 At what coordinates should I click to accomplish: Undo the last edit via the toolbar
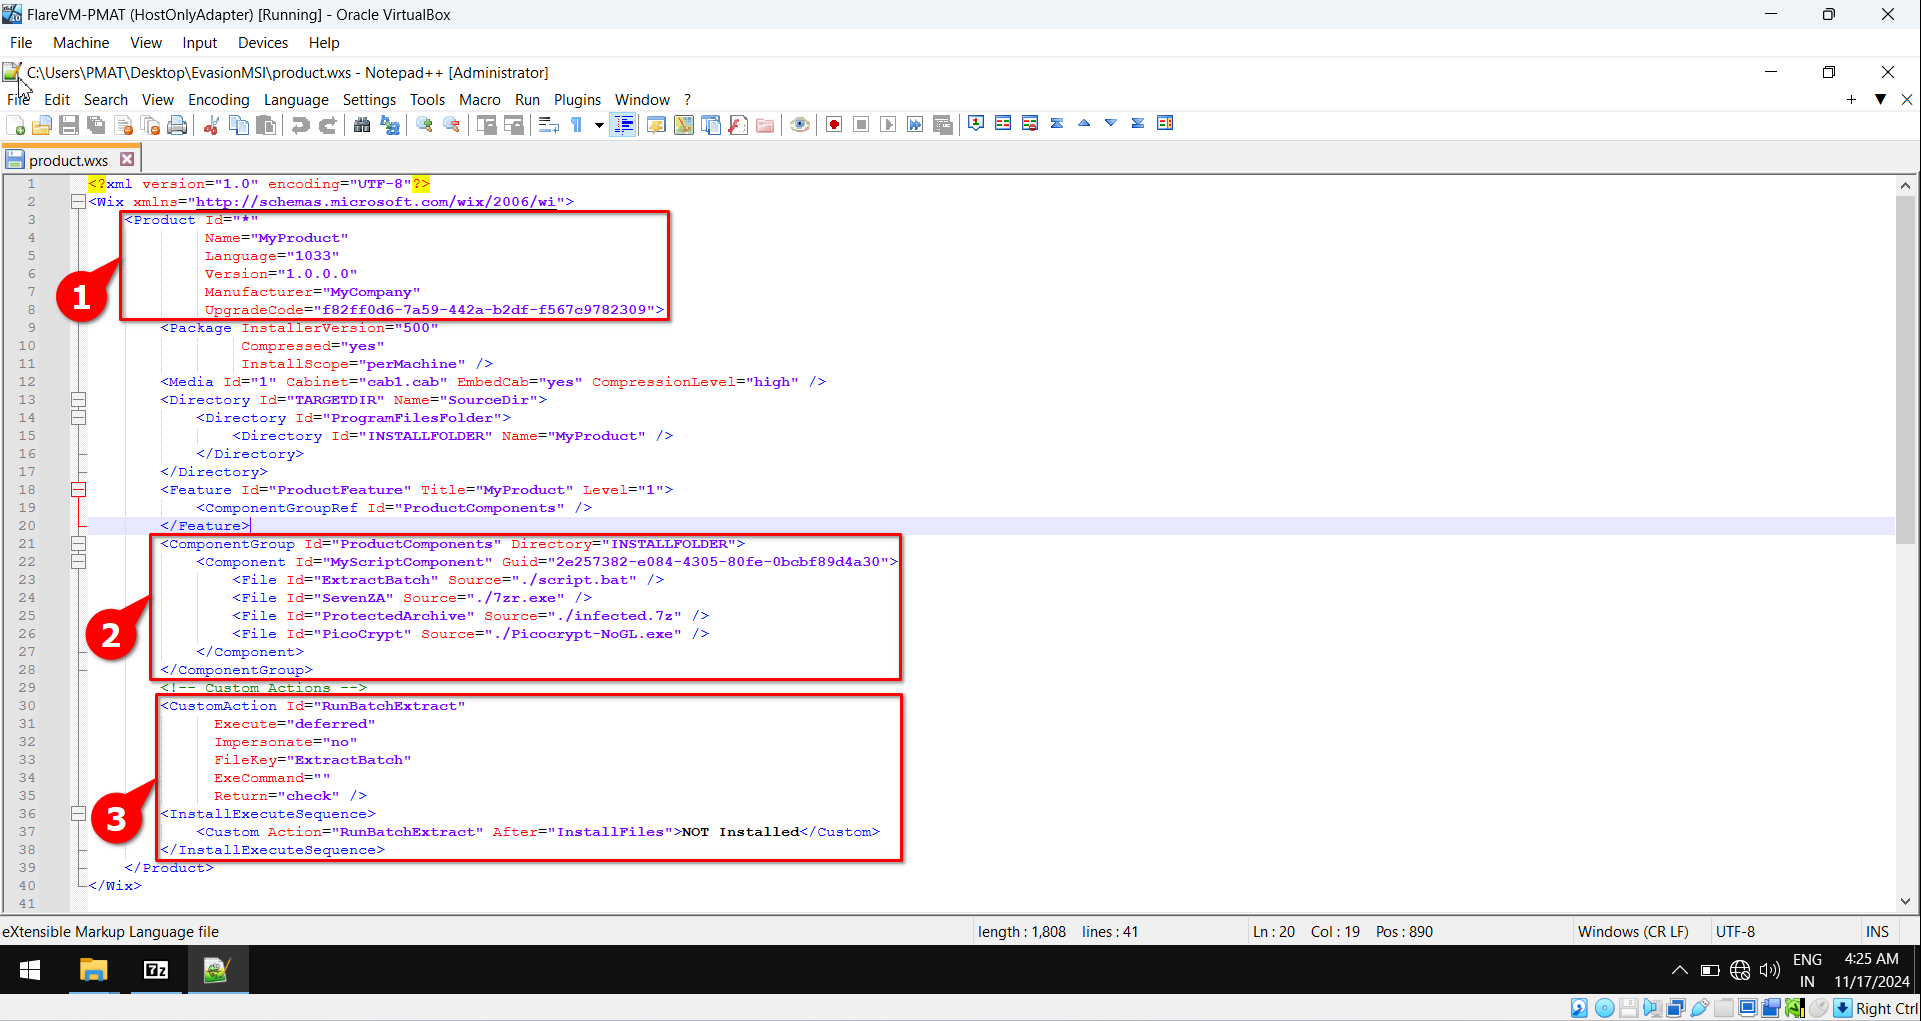(300, 125)
